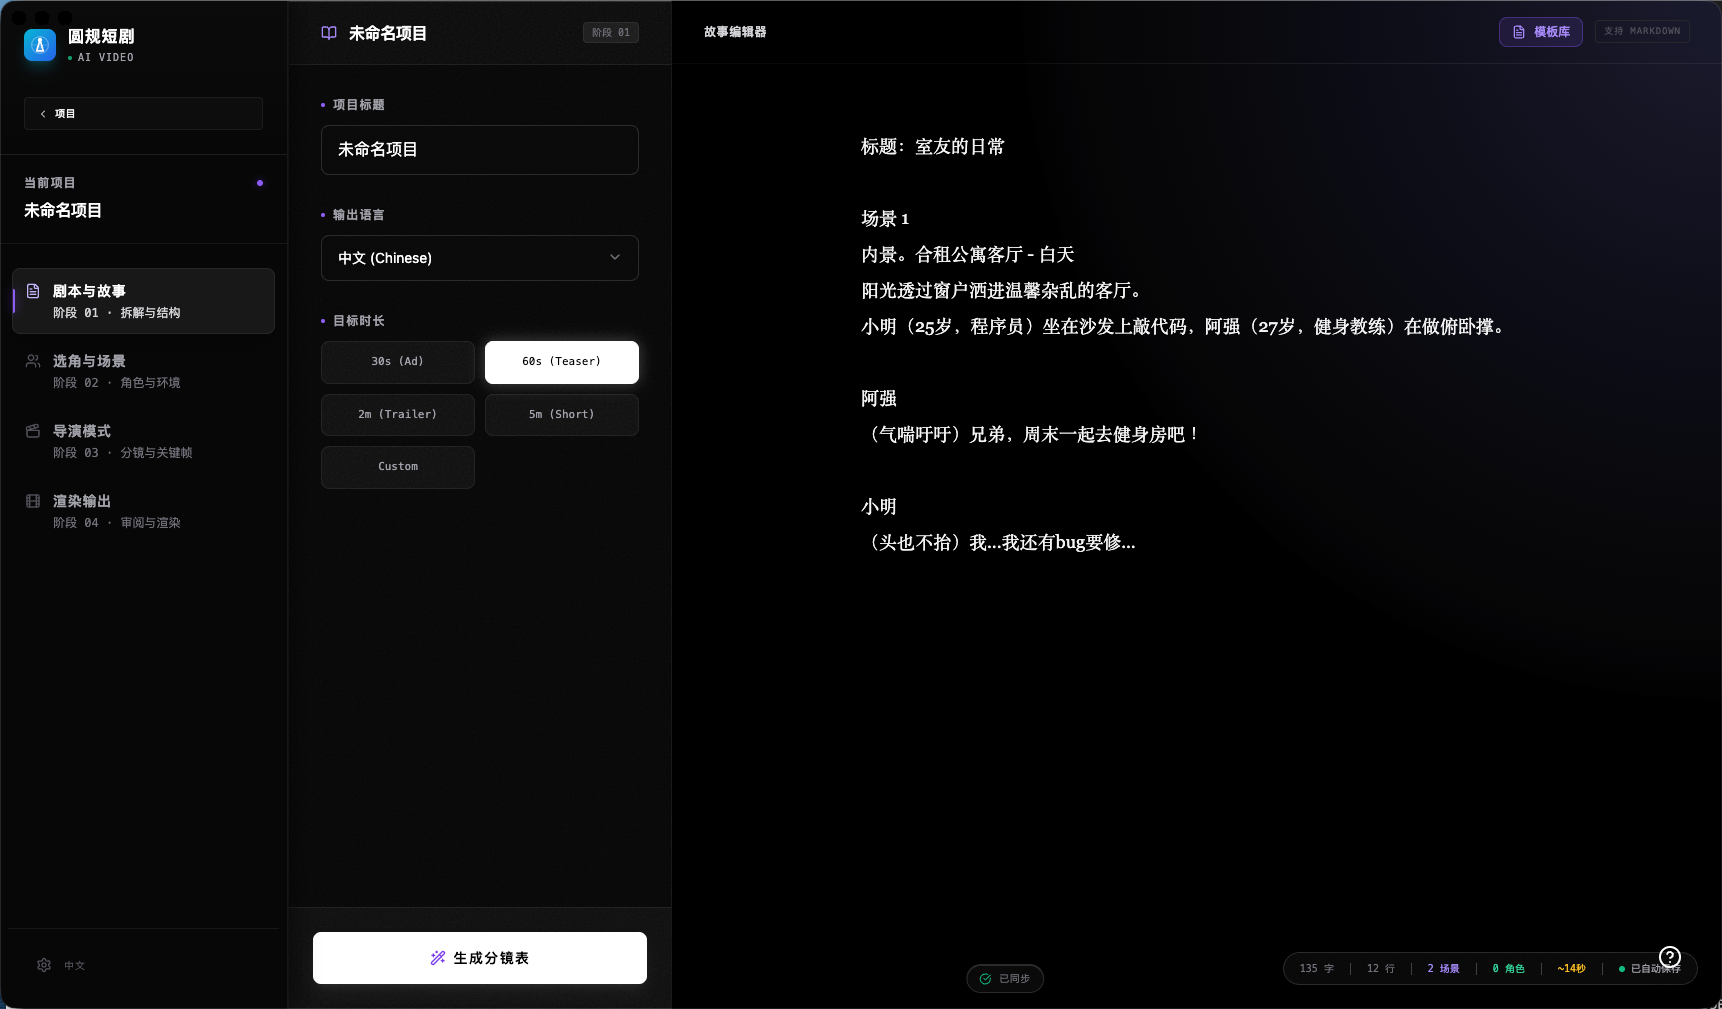Click the 圆规短剧 app logo icon
The image size is (1722, 1009).
(x=39, y=44)
